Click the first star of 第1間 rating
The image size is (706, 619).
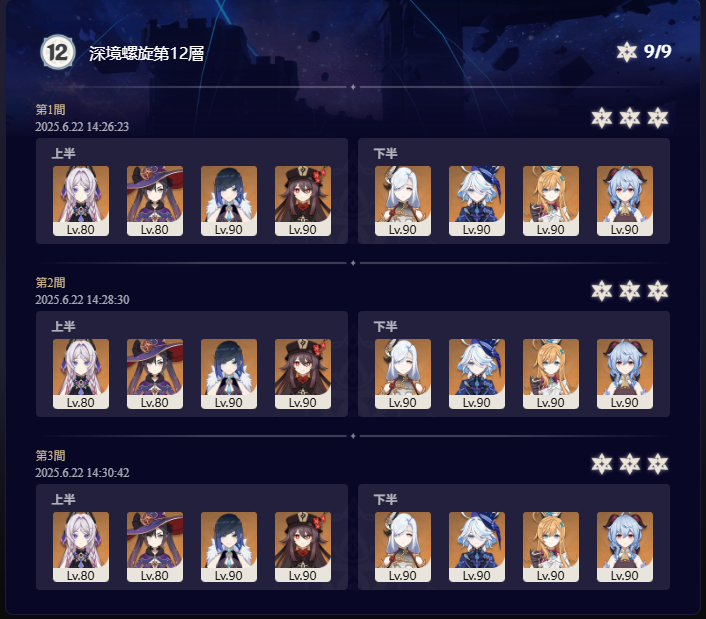(x=602, y=118)
